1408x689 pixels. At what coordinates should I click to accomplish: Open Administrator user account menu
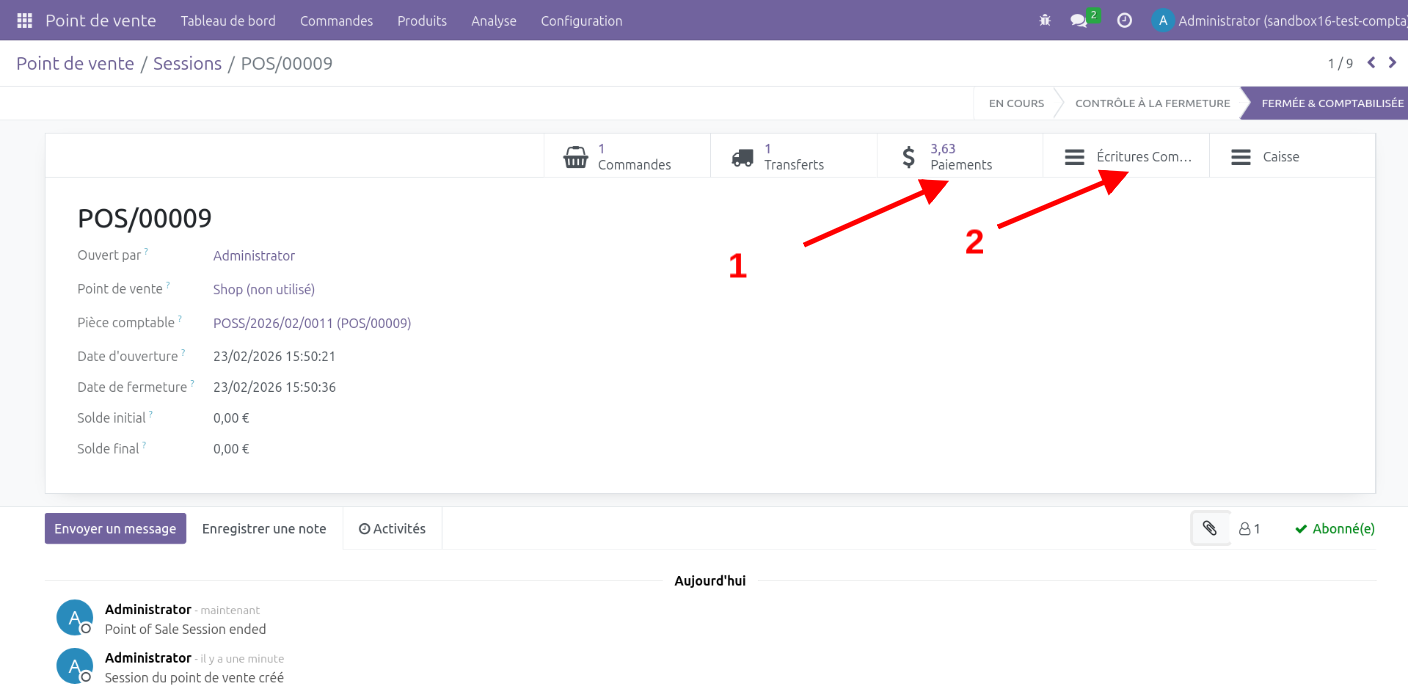pos(1279,20)
